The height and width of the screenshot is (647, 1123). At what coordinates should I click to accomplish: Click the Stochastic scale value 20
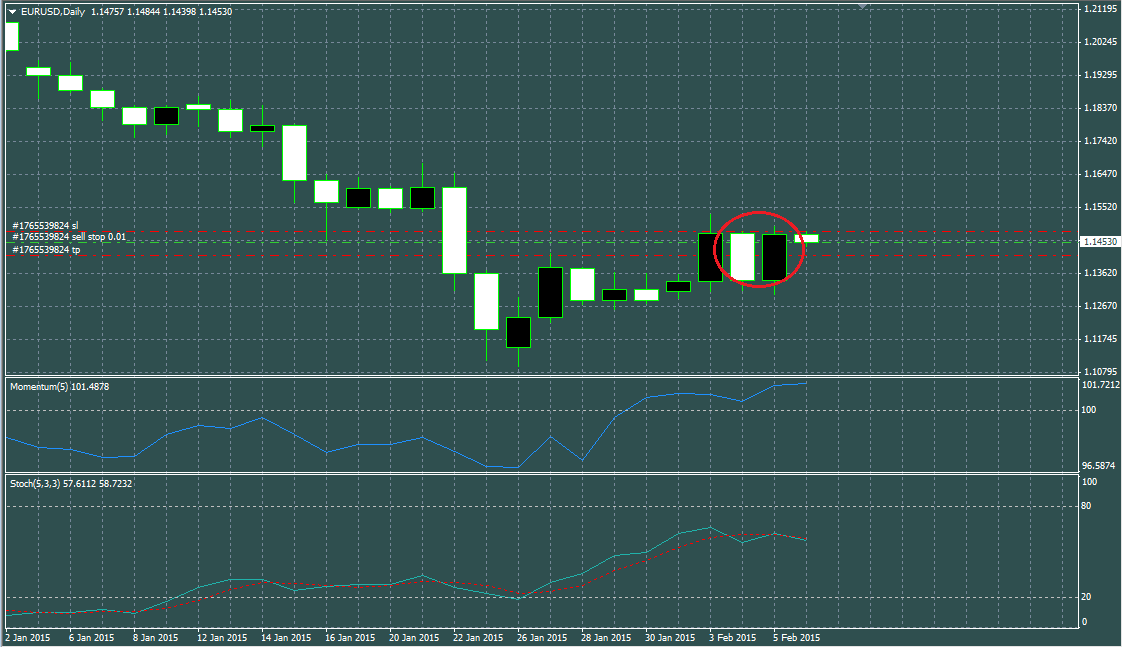click(1086, 596)
